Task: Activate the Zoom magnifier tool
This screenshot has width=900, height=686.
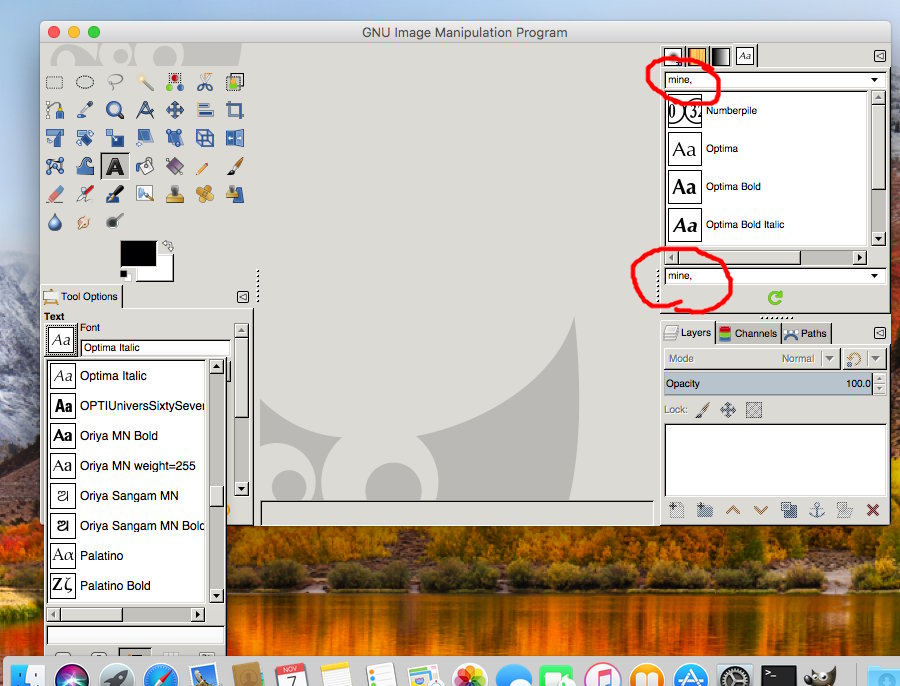Action: pos(115,110)
